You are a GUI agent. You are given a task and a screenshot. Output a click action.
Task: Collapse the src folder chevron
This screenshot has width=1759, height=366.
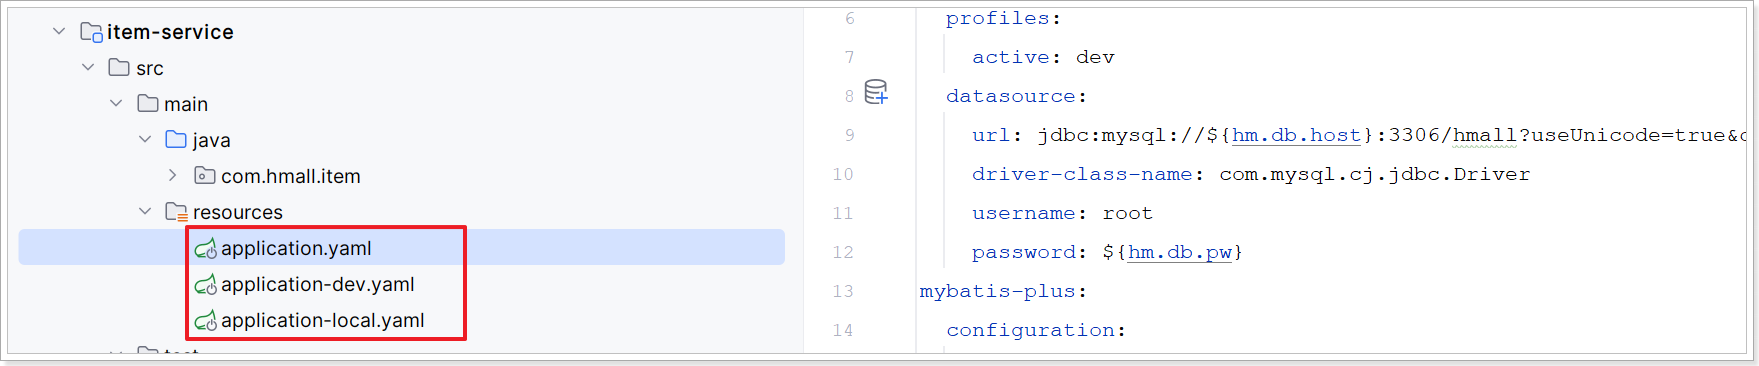tap(88, 68)
